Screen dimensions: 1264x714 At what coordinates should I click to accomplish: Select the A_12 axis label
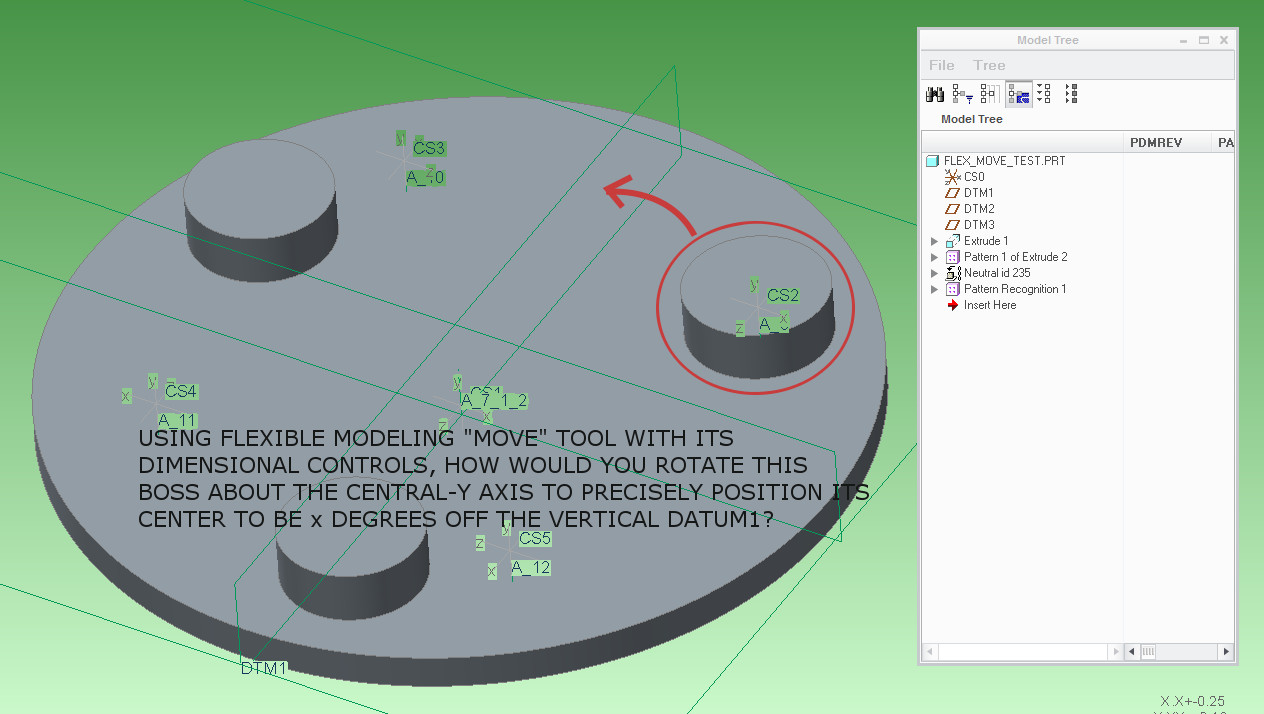(x=531, y=568)
